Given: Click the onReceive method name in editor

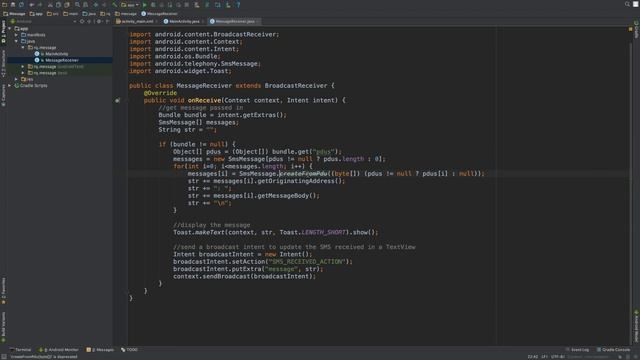Looking at the screenshot, I should (204, 100).
